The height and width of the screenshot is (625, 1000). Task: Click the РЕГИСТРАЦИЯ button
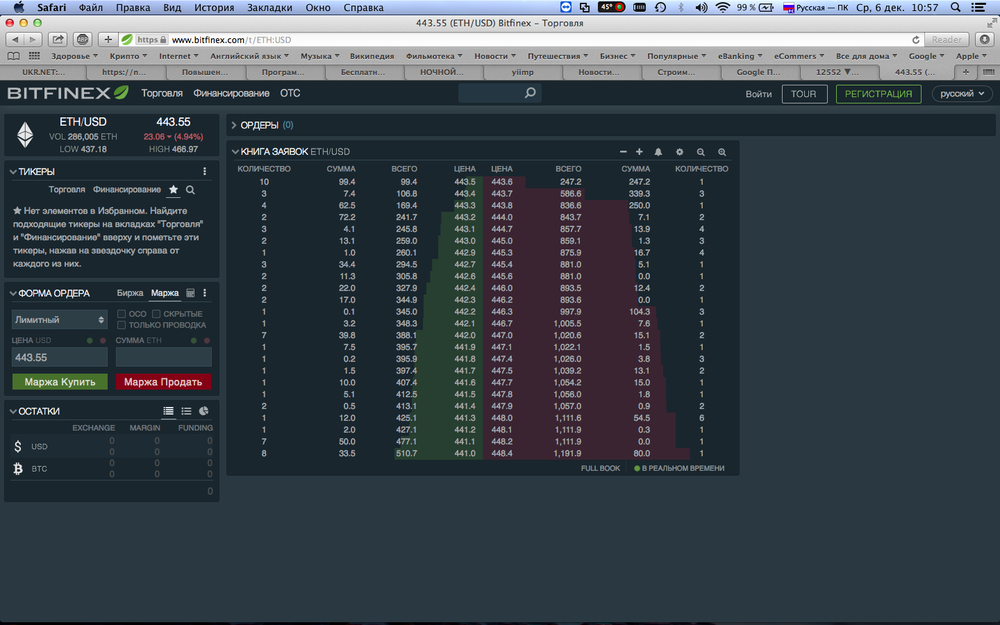click(878, 94)
